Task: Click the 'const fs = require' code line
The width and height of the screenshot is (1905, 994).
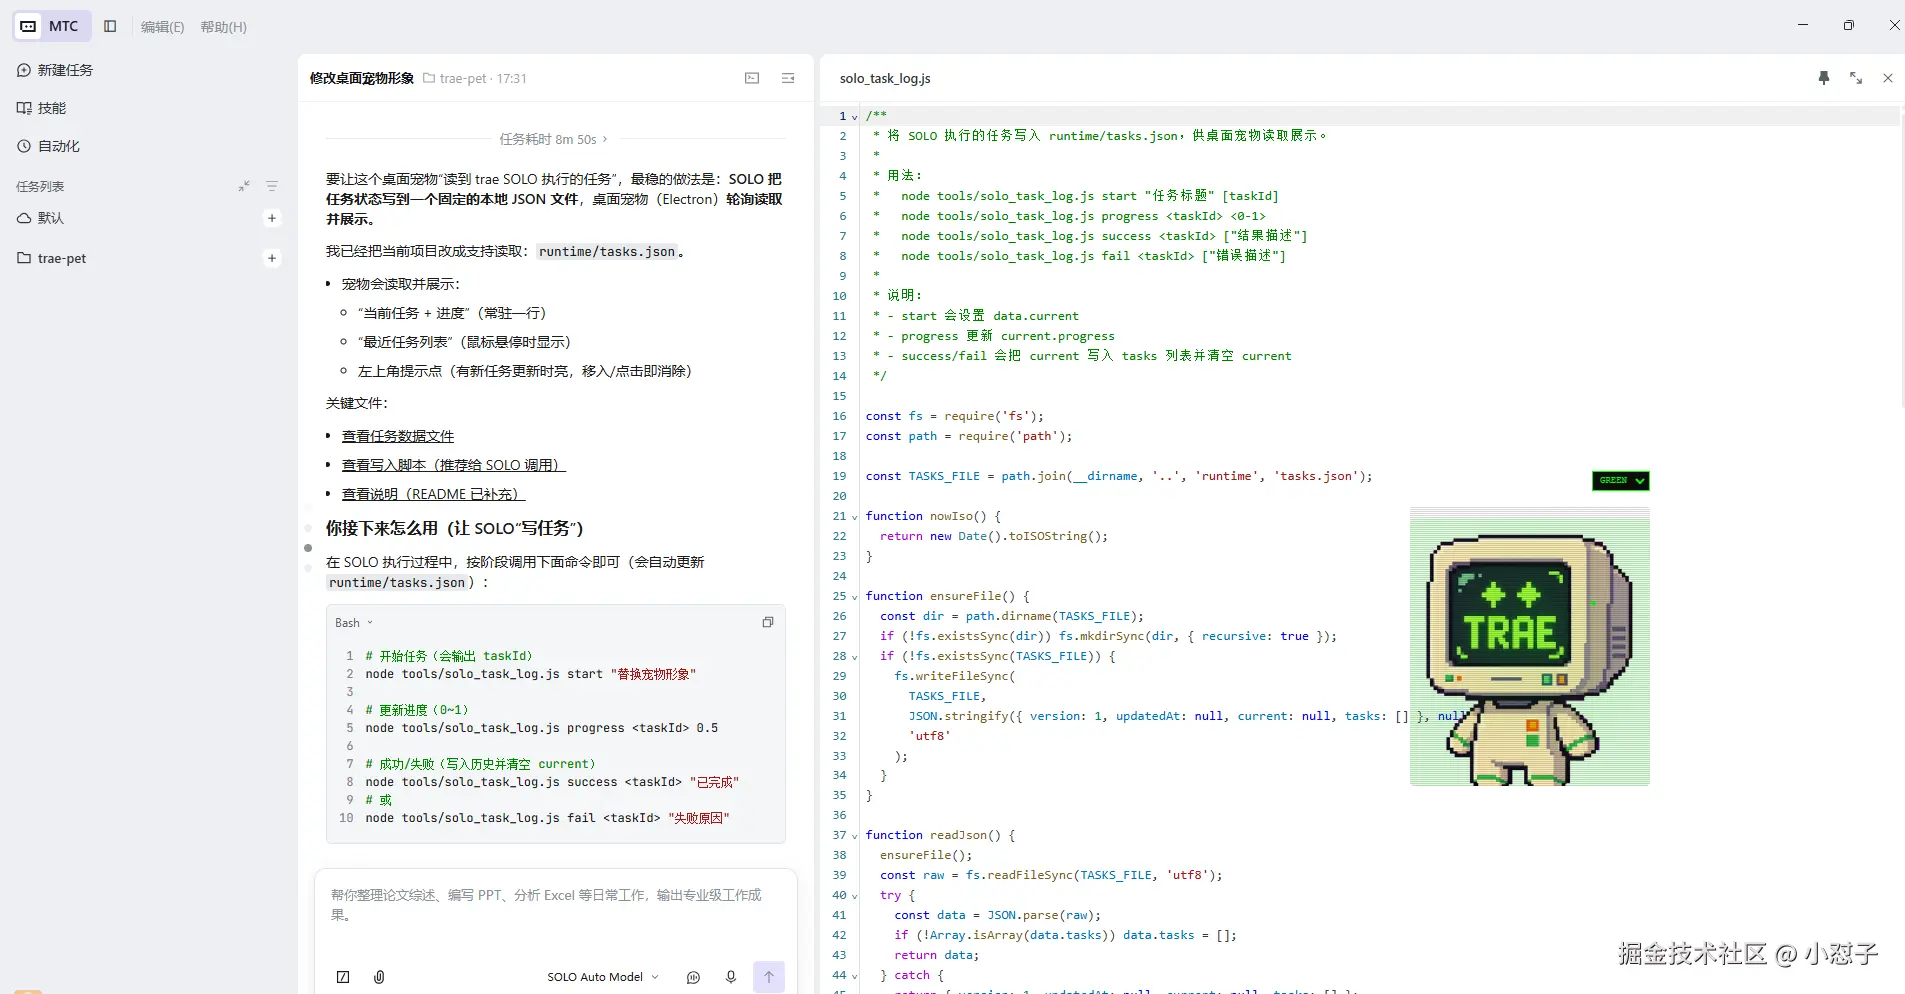Action: (954, 416)
